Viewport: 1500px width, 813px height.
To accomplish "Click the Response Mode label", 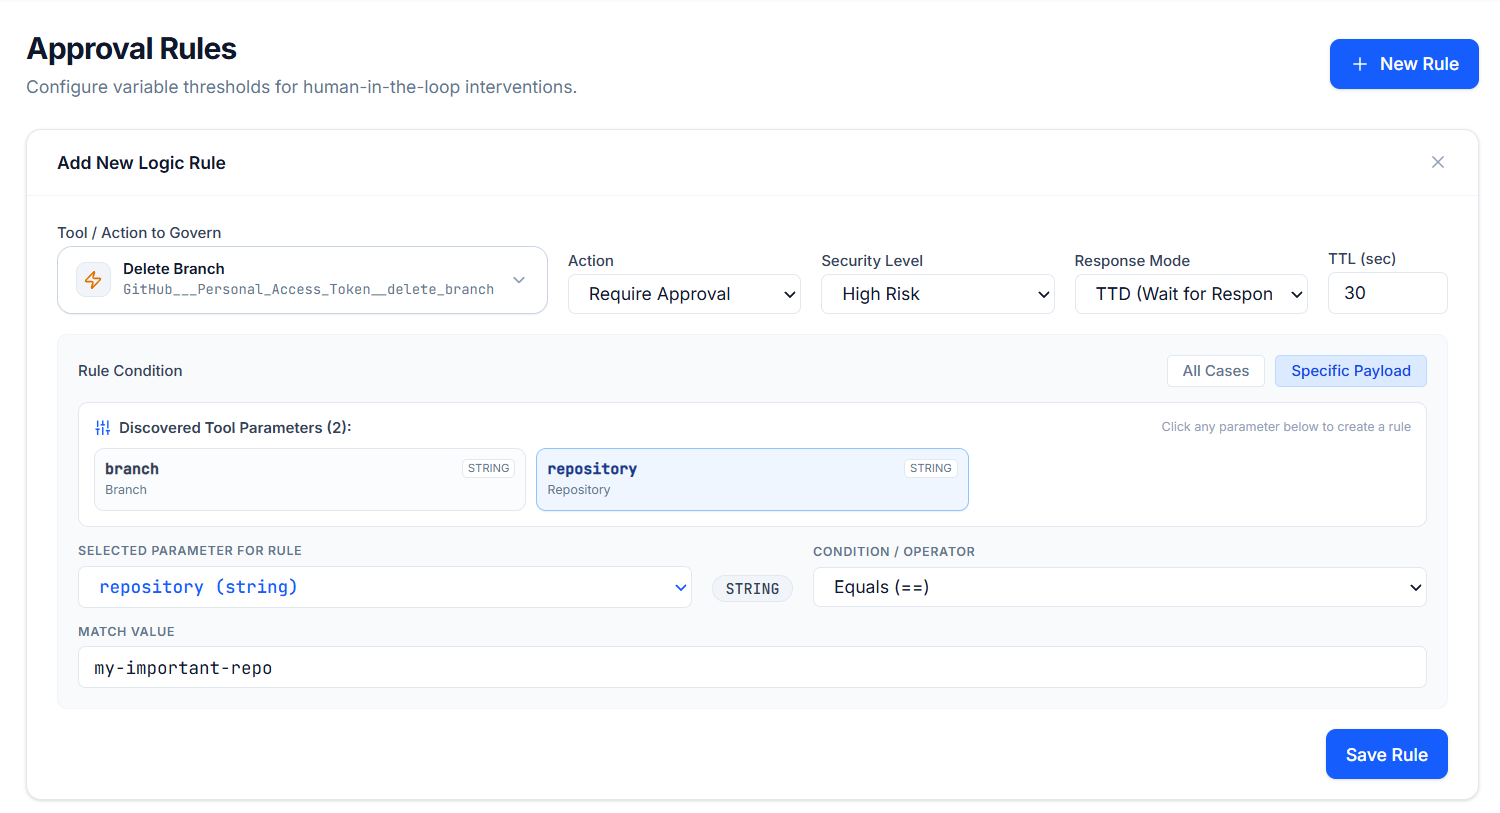I will 1132,261.
